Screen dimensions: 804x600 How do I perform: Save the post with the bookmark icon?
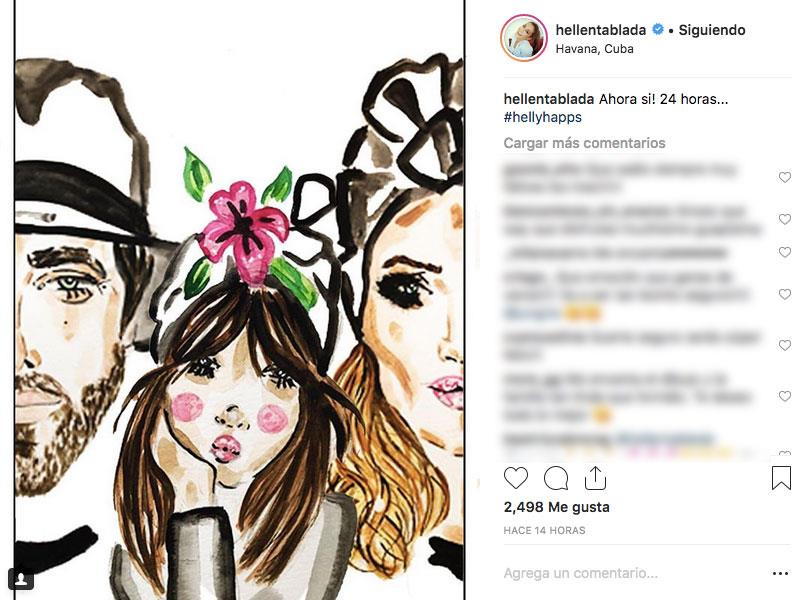coord(781,478)
